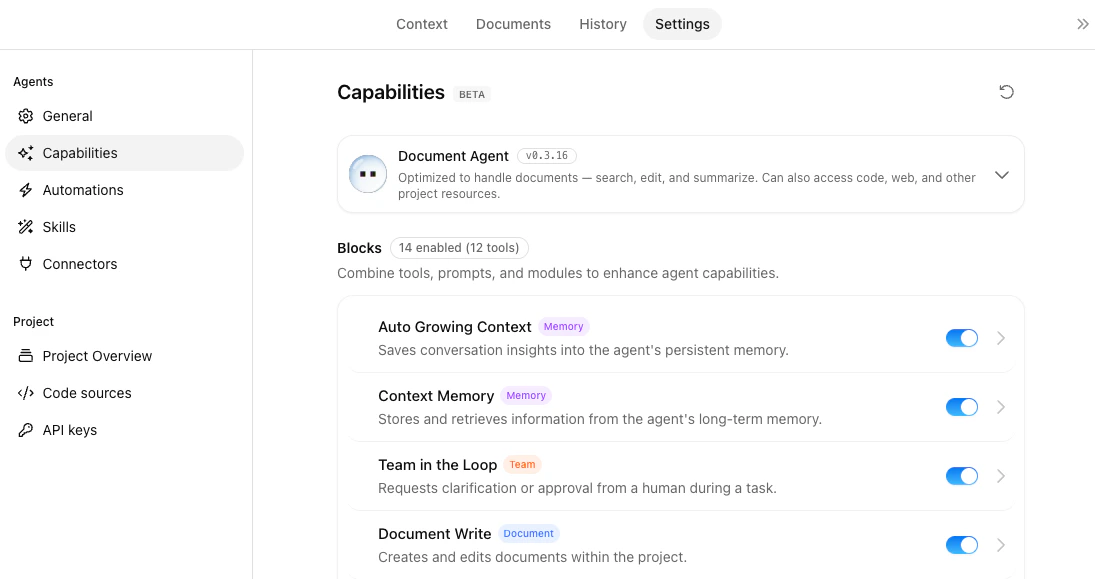Collapse the panel with the double-chevron icon

point(1082,24)
